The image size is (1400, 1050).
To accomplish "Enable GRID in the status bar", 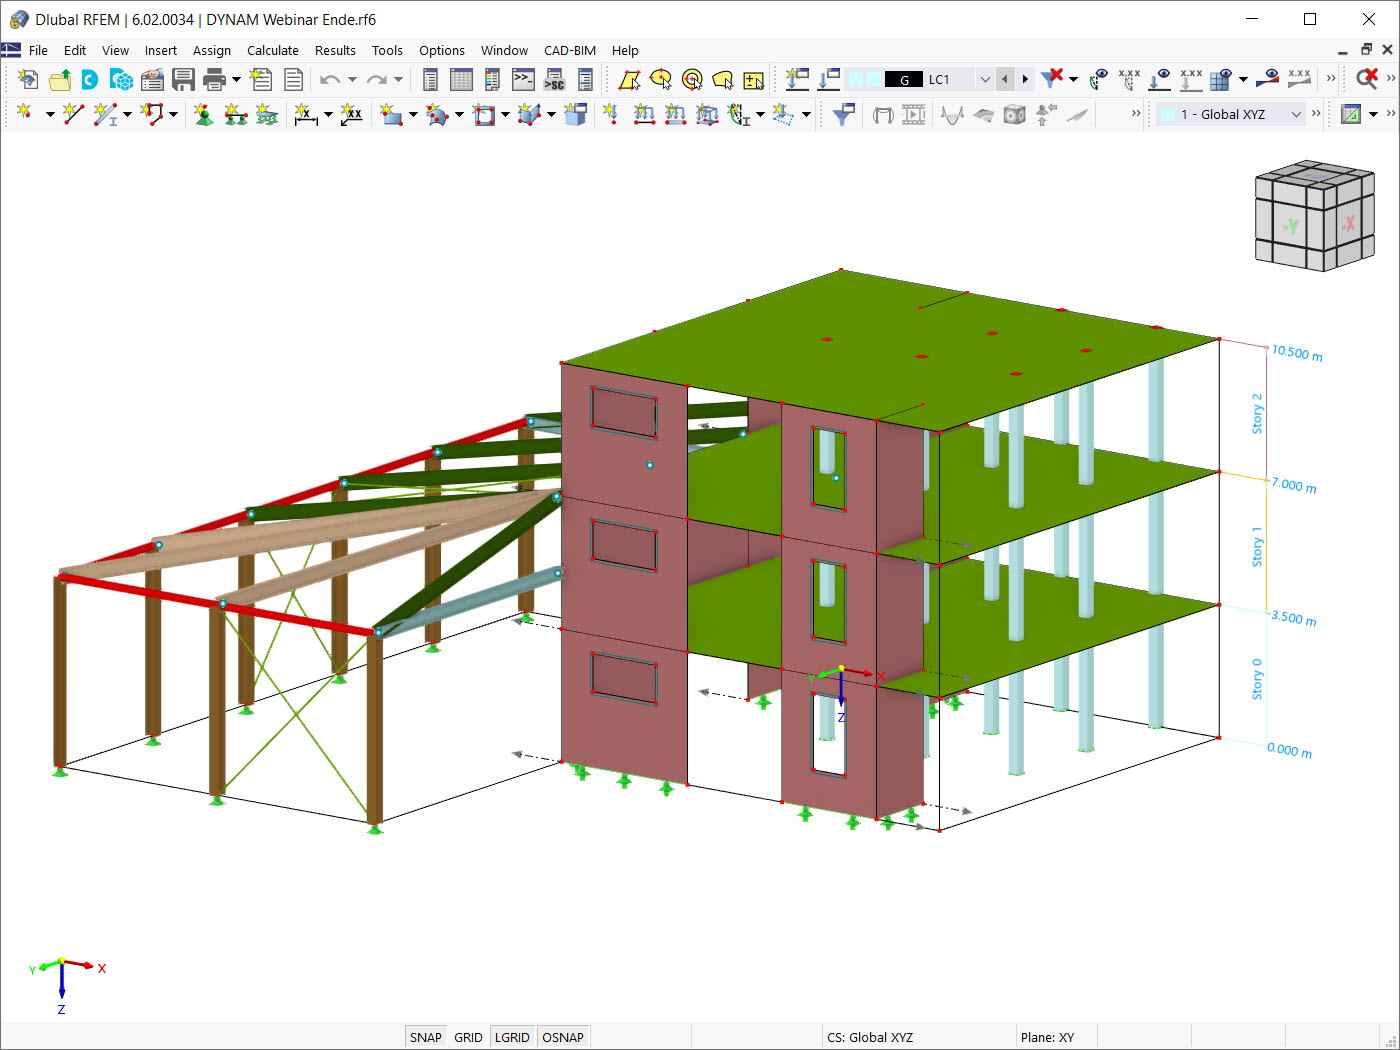I will tap(467, 1037).
